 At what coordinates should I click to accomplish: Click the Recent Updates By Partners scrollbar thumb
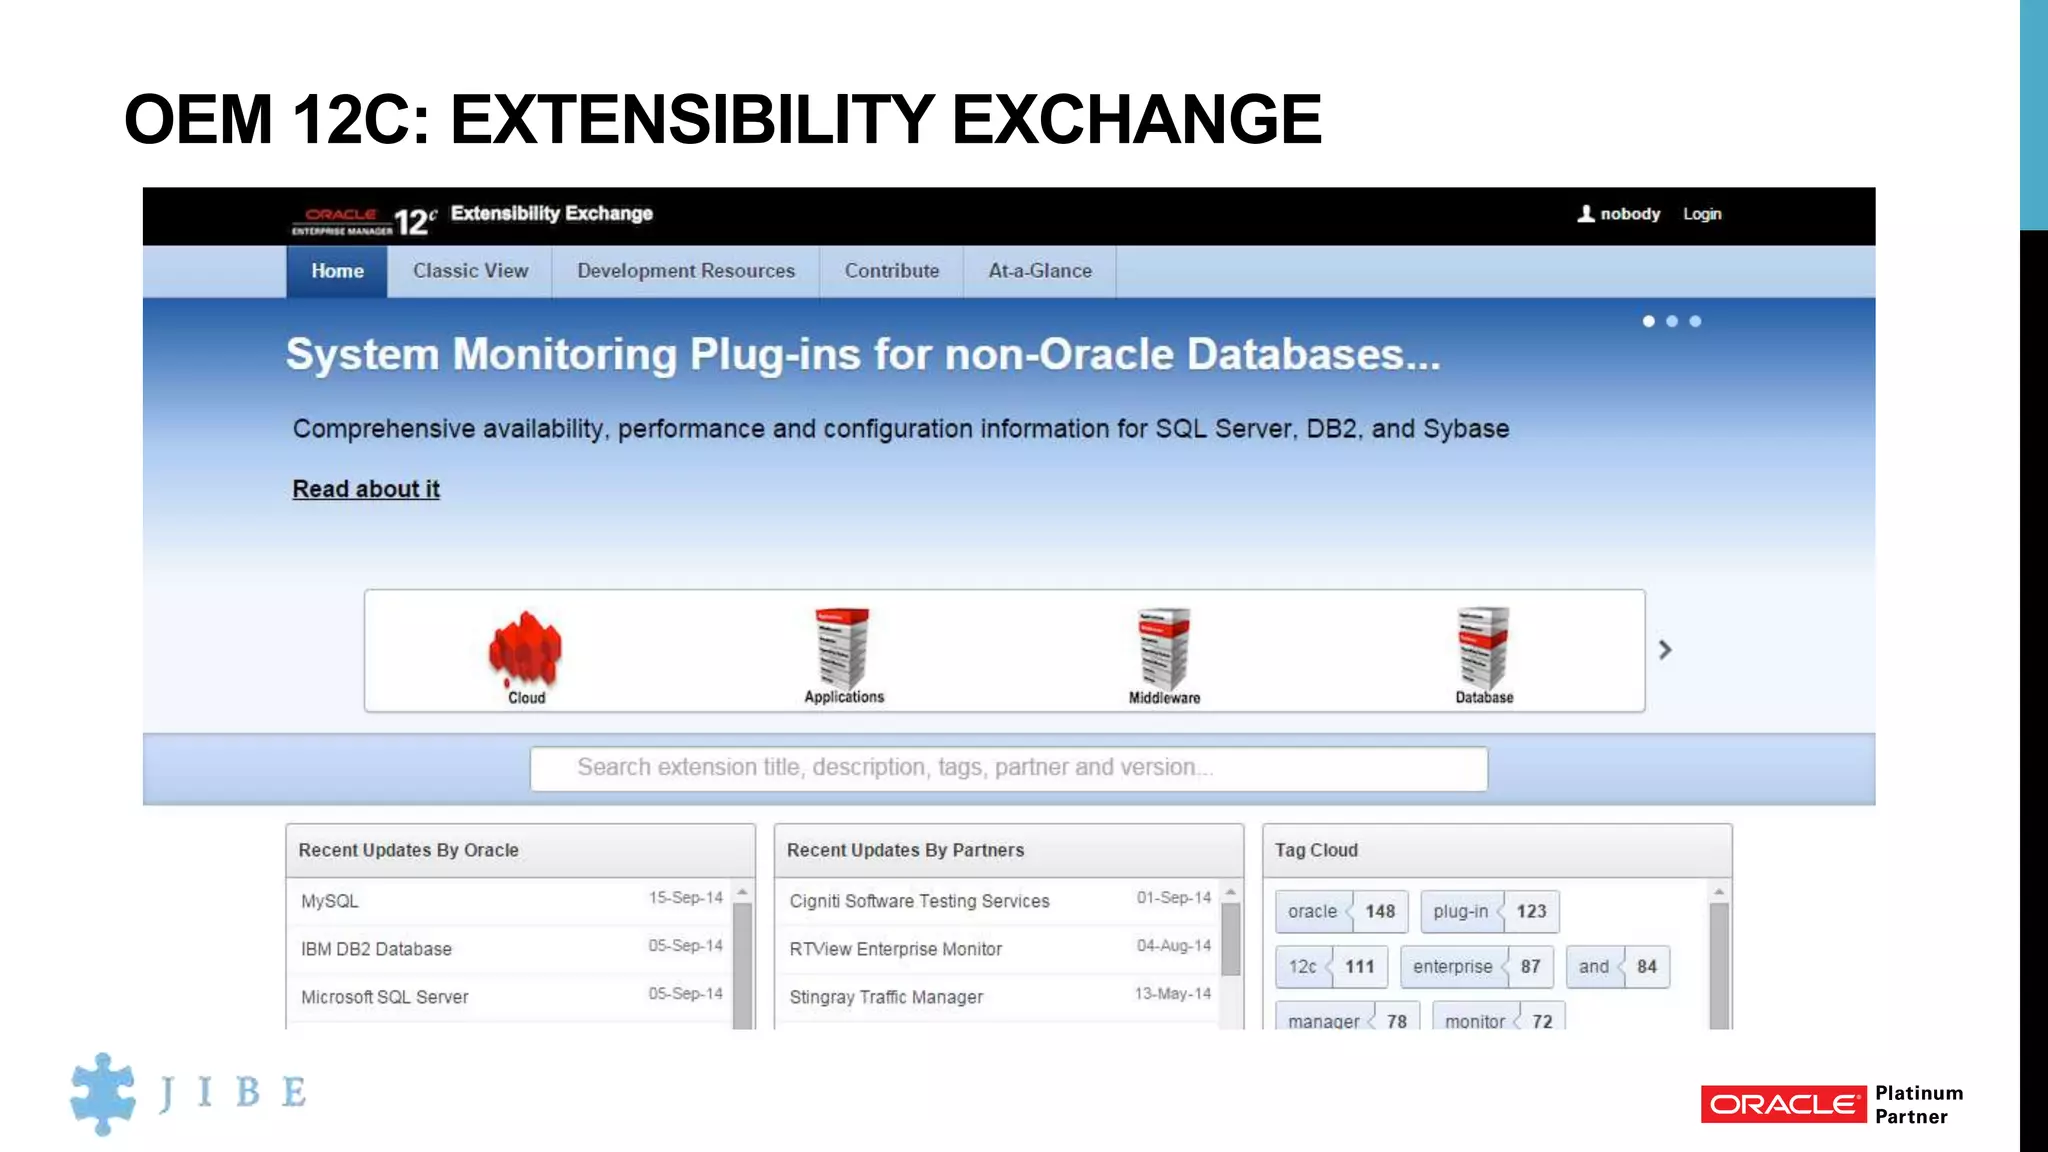1231,939
